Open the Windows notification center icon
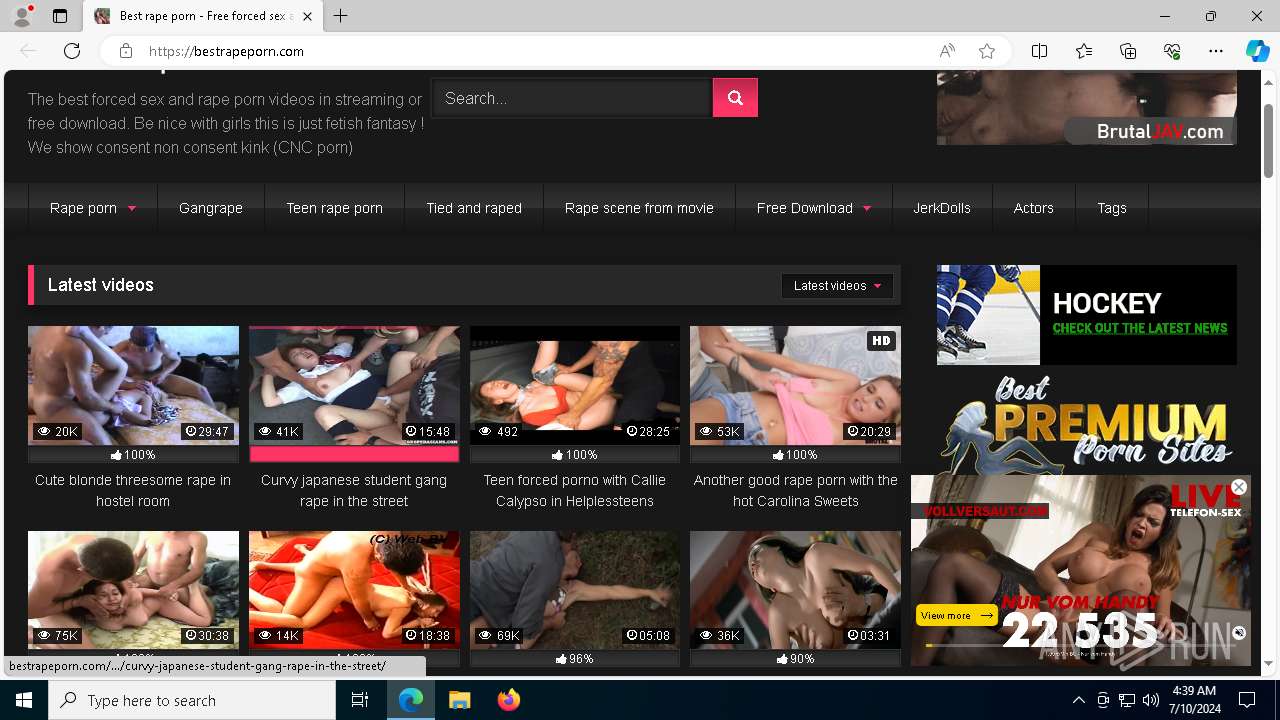Image resolution: width=1280 pixels, height=720 pixels. point(1247,700)
